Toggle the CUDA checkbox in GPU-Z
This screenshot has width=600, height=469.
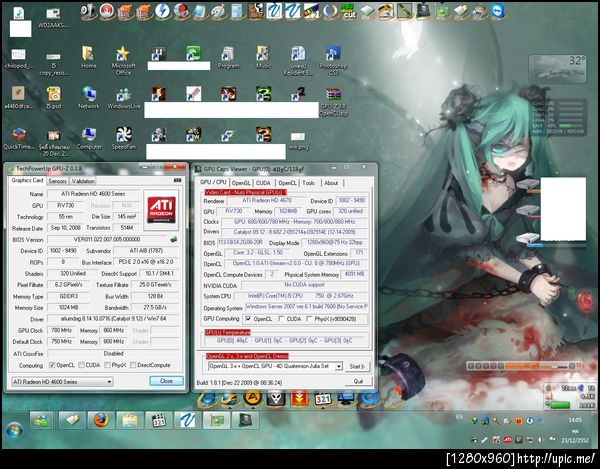point(81,365)
